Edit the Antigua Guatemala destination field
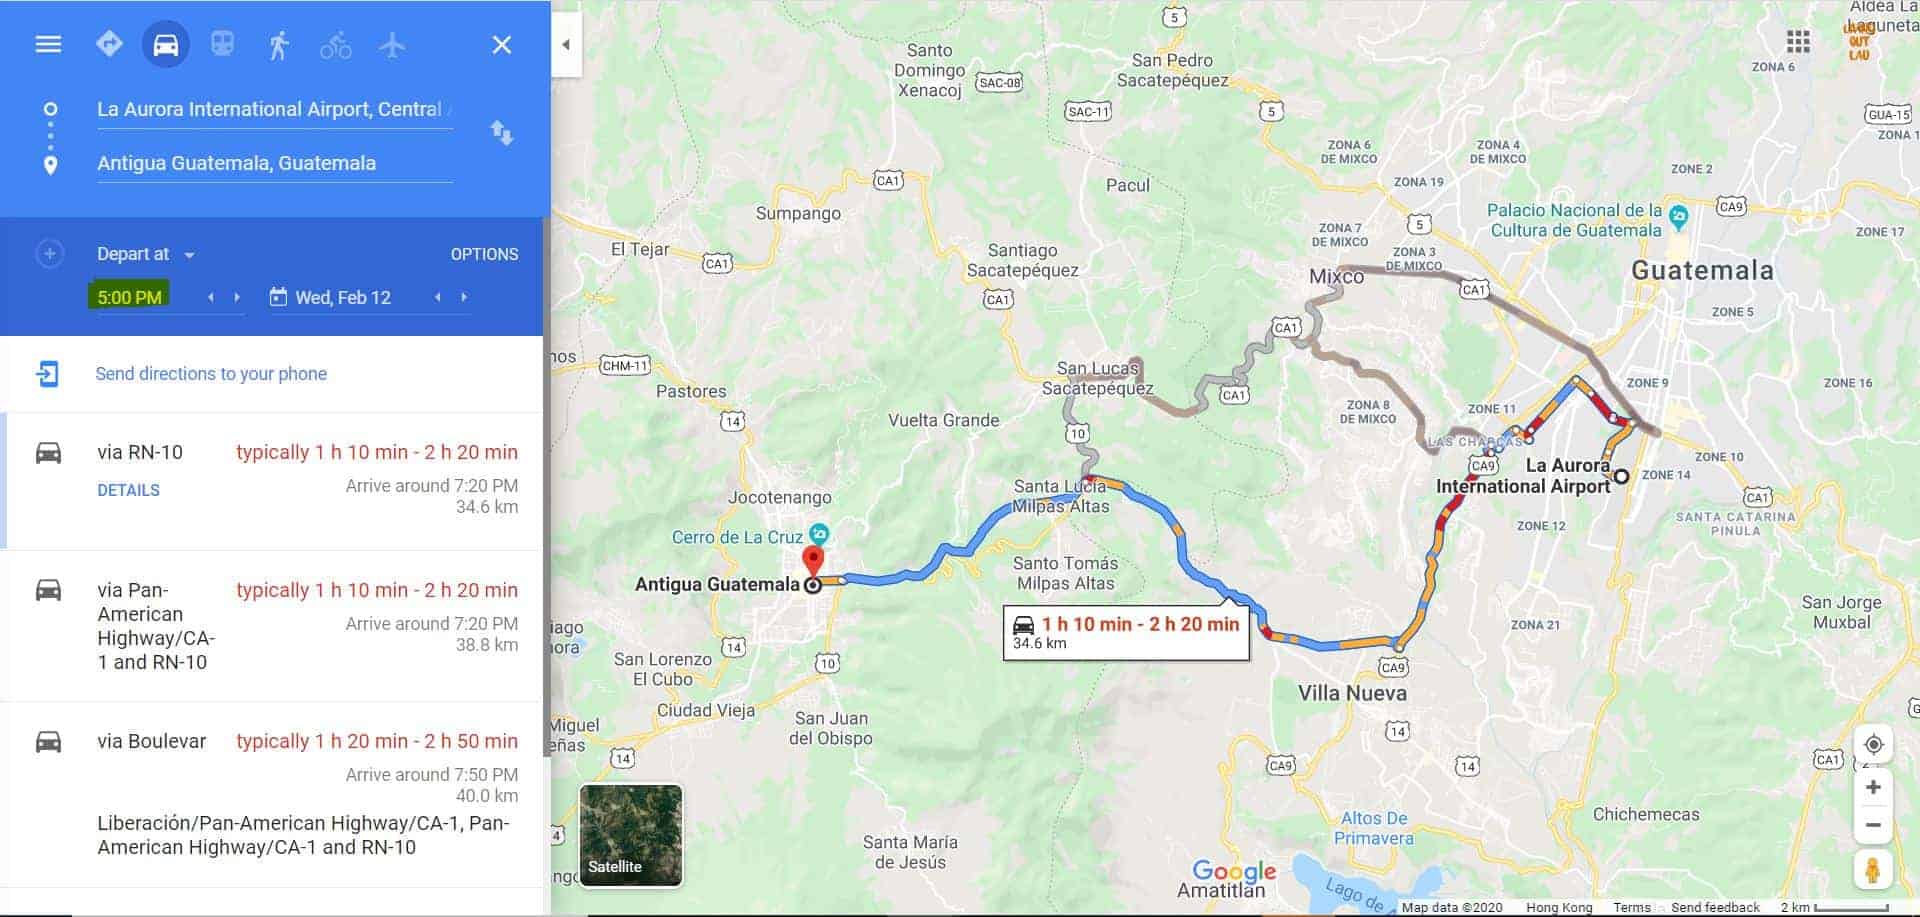This screenshot has height=917, width=1920. pyautogui.click(x=274, y=163)
